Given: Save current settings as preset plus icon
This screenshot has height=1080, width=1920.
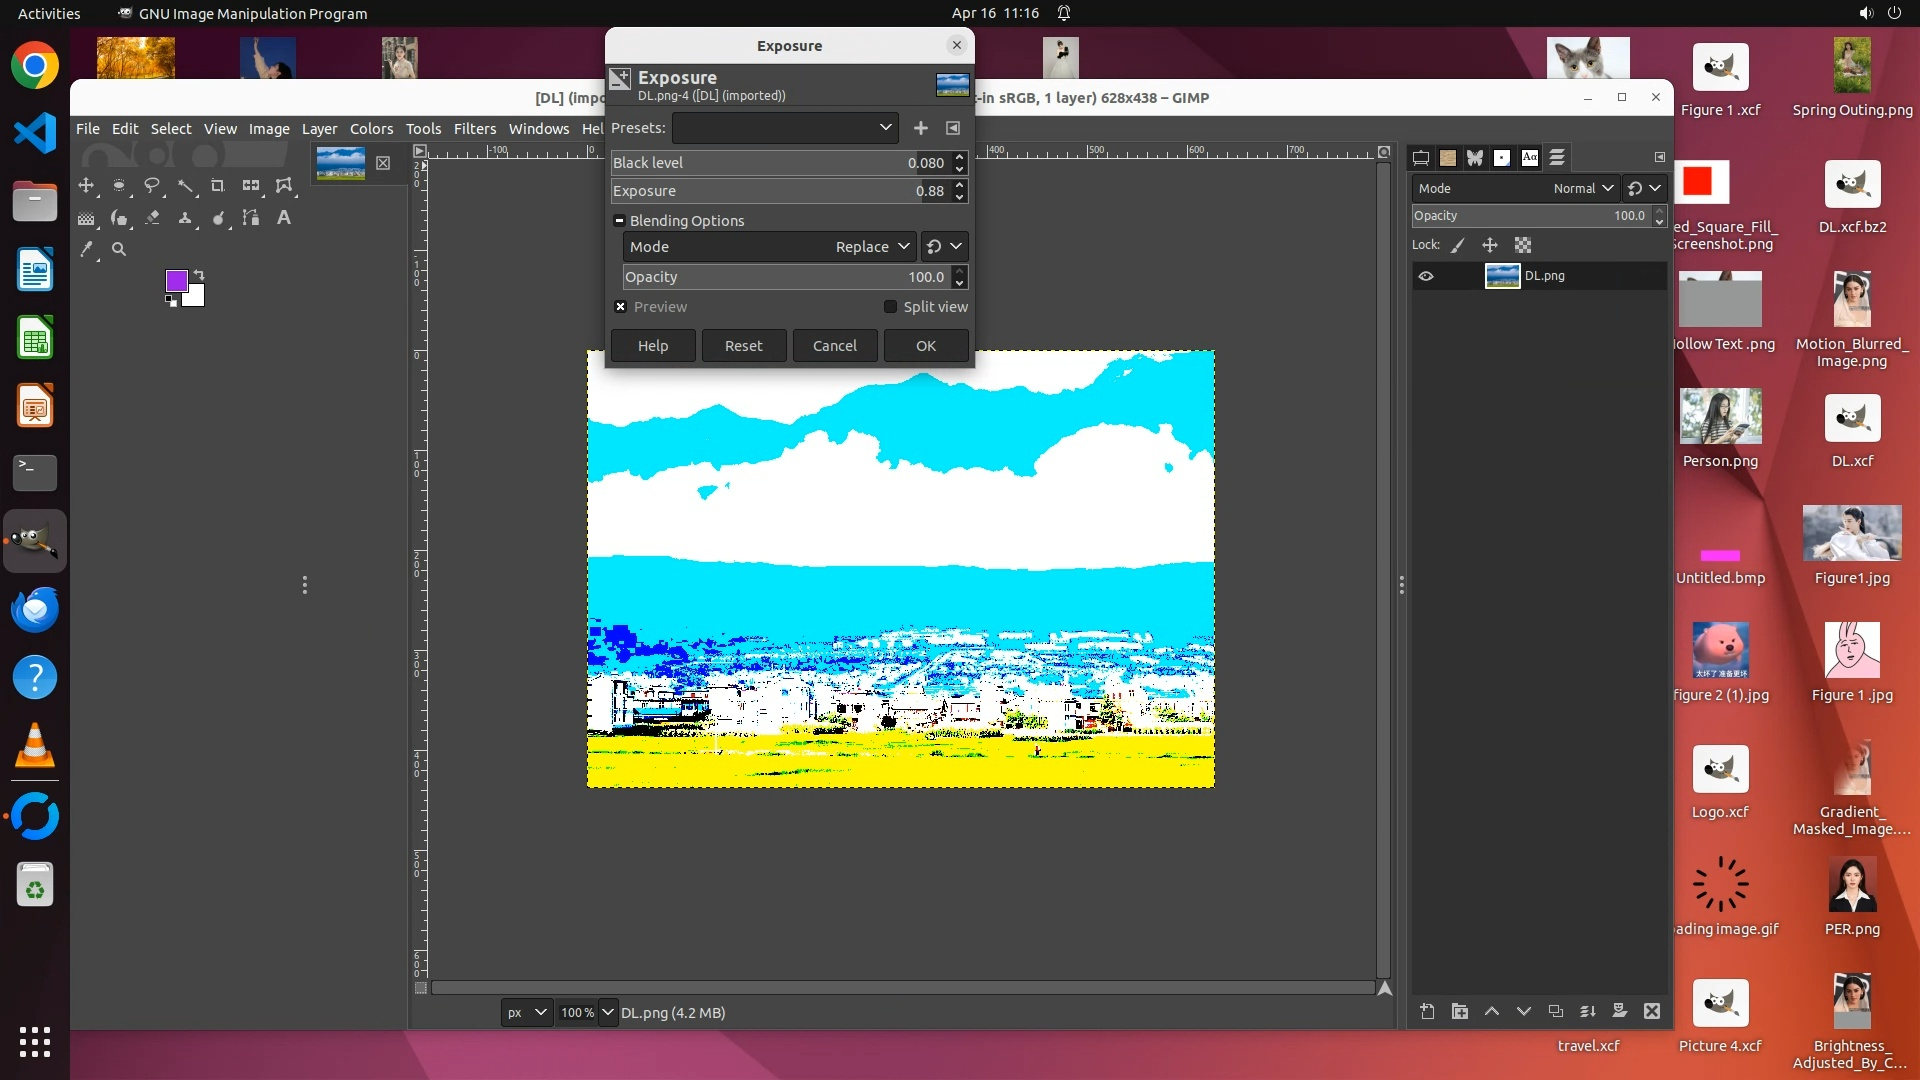Looking at the screenshot, I should coord(920,128).
